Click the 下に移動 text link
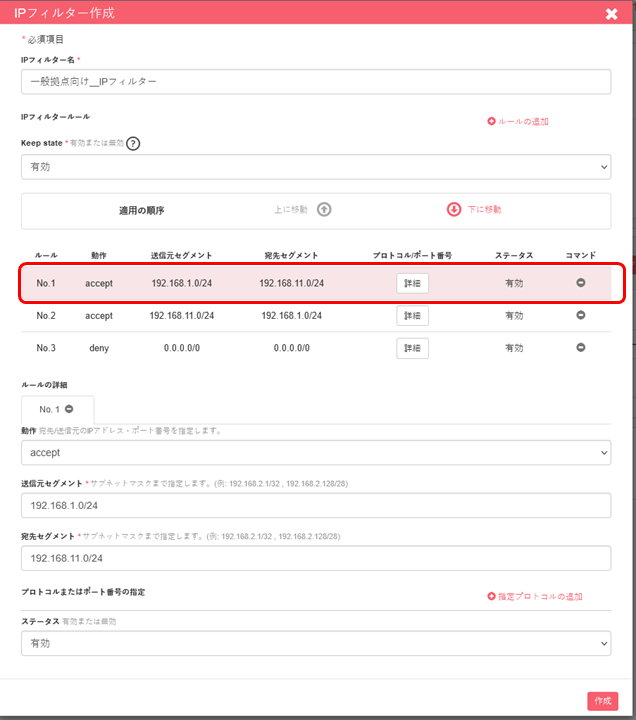Viewport: 636px width, 720px height. [x=484, y=209]
